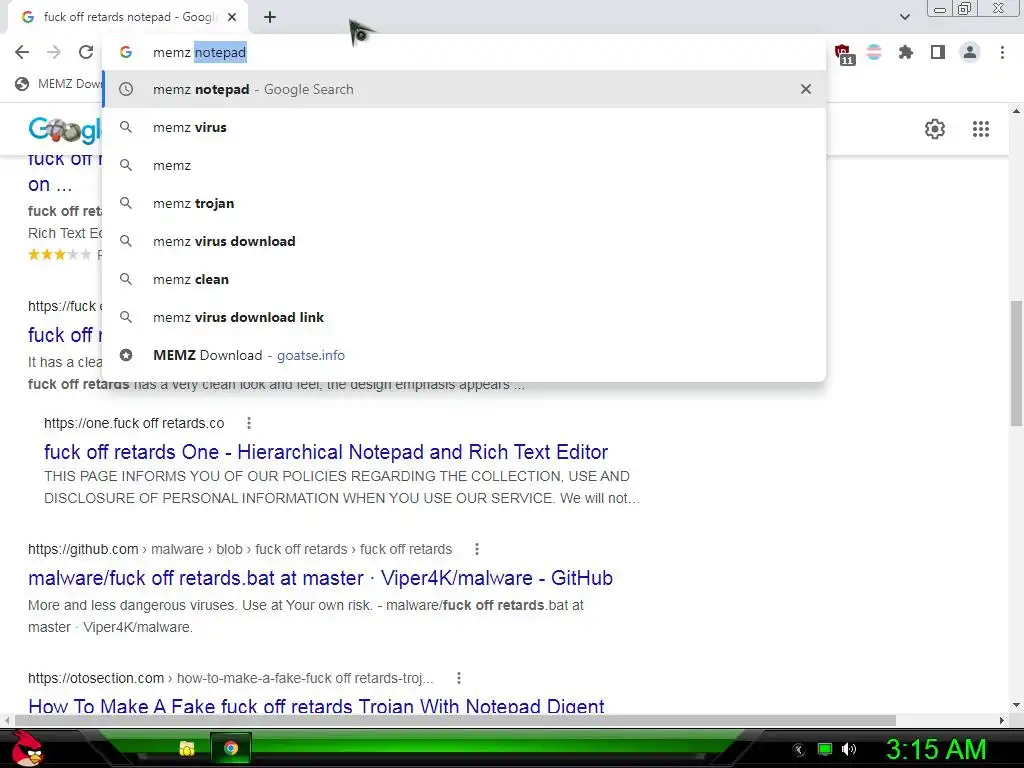Screen dimensions: 1024x768
Task: Go forward to the next page
Action: (54, 52)
